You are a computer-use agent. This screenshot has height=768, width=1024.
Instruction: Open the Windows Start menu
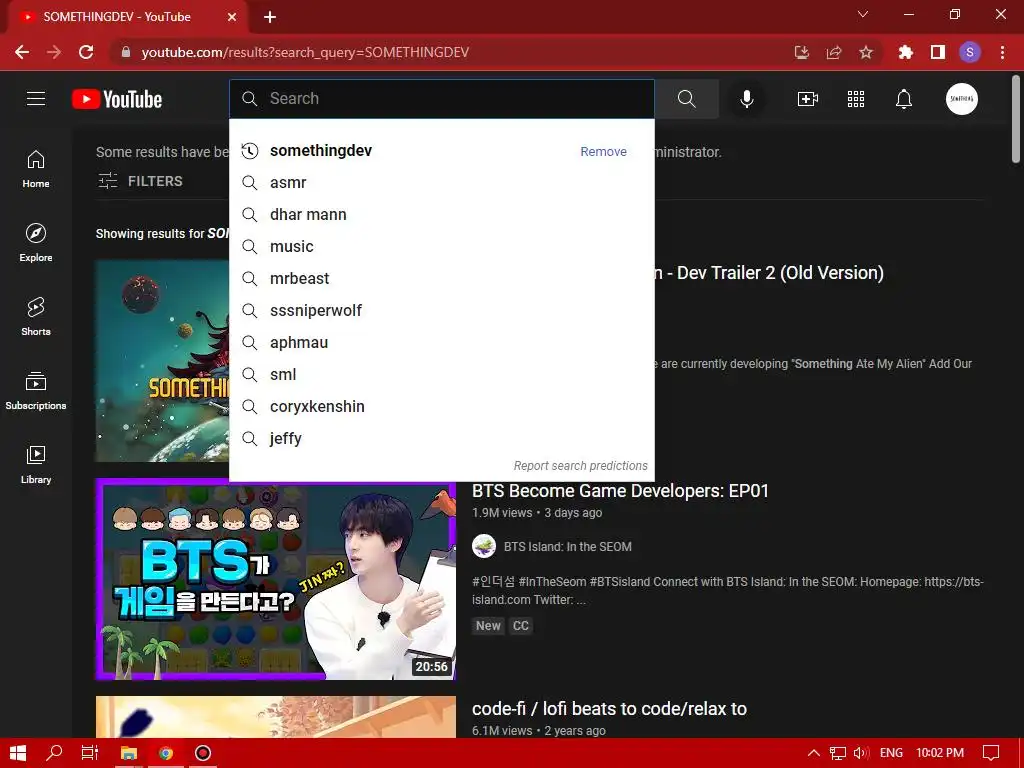tap(18, 753)
